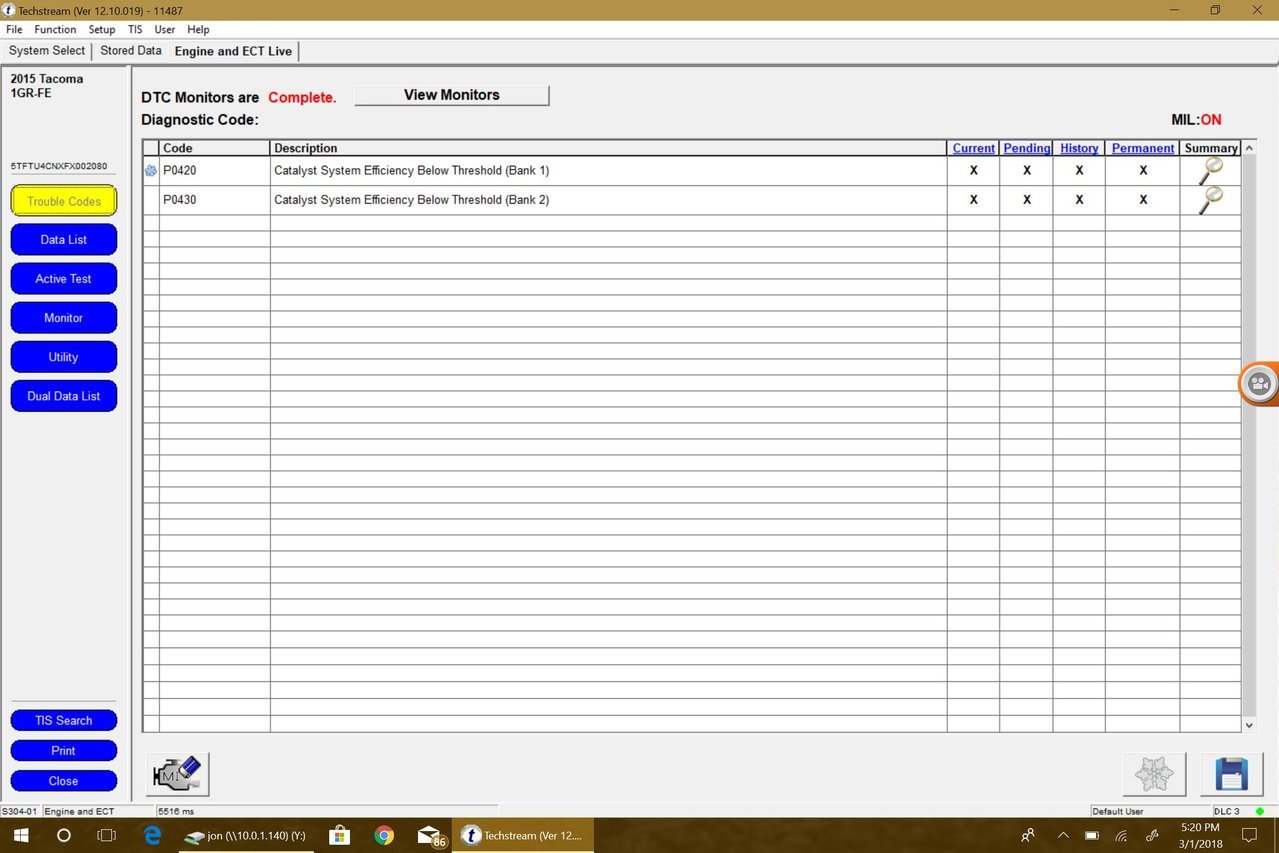
Task: Click the clear DTCs engine eraser icon
Action: (177, 774)
